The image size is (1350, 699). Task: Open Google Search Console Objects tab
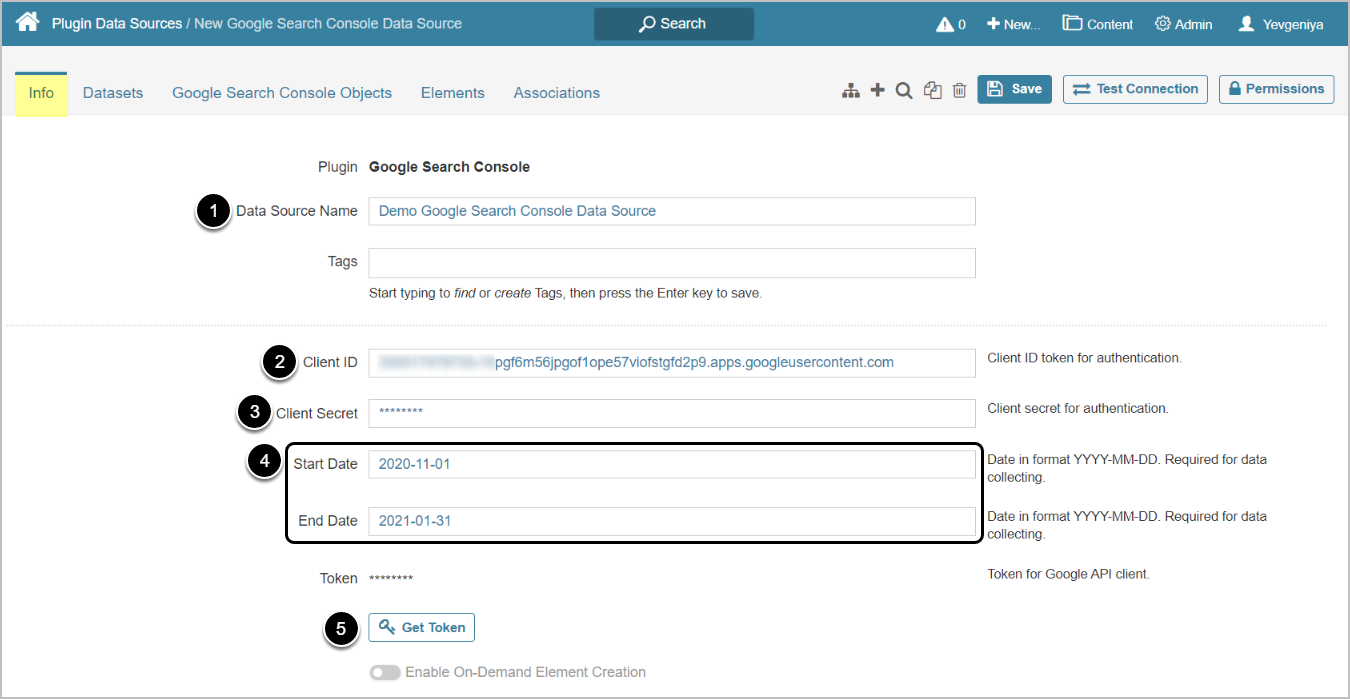(282, 93)
